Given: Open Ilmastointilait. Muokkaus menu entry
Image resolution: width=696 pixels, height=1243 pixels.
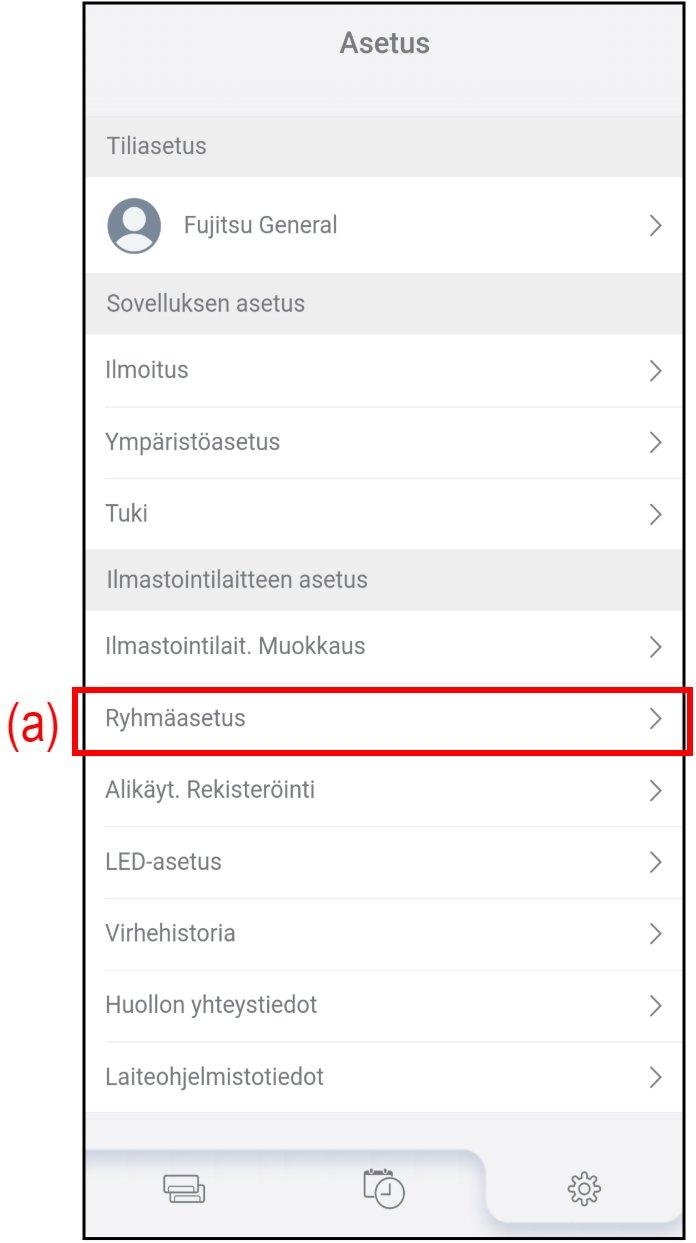Looking at the screenshot, I should pyautogui.click(x=235, y=646).
